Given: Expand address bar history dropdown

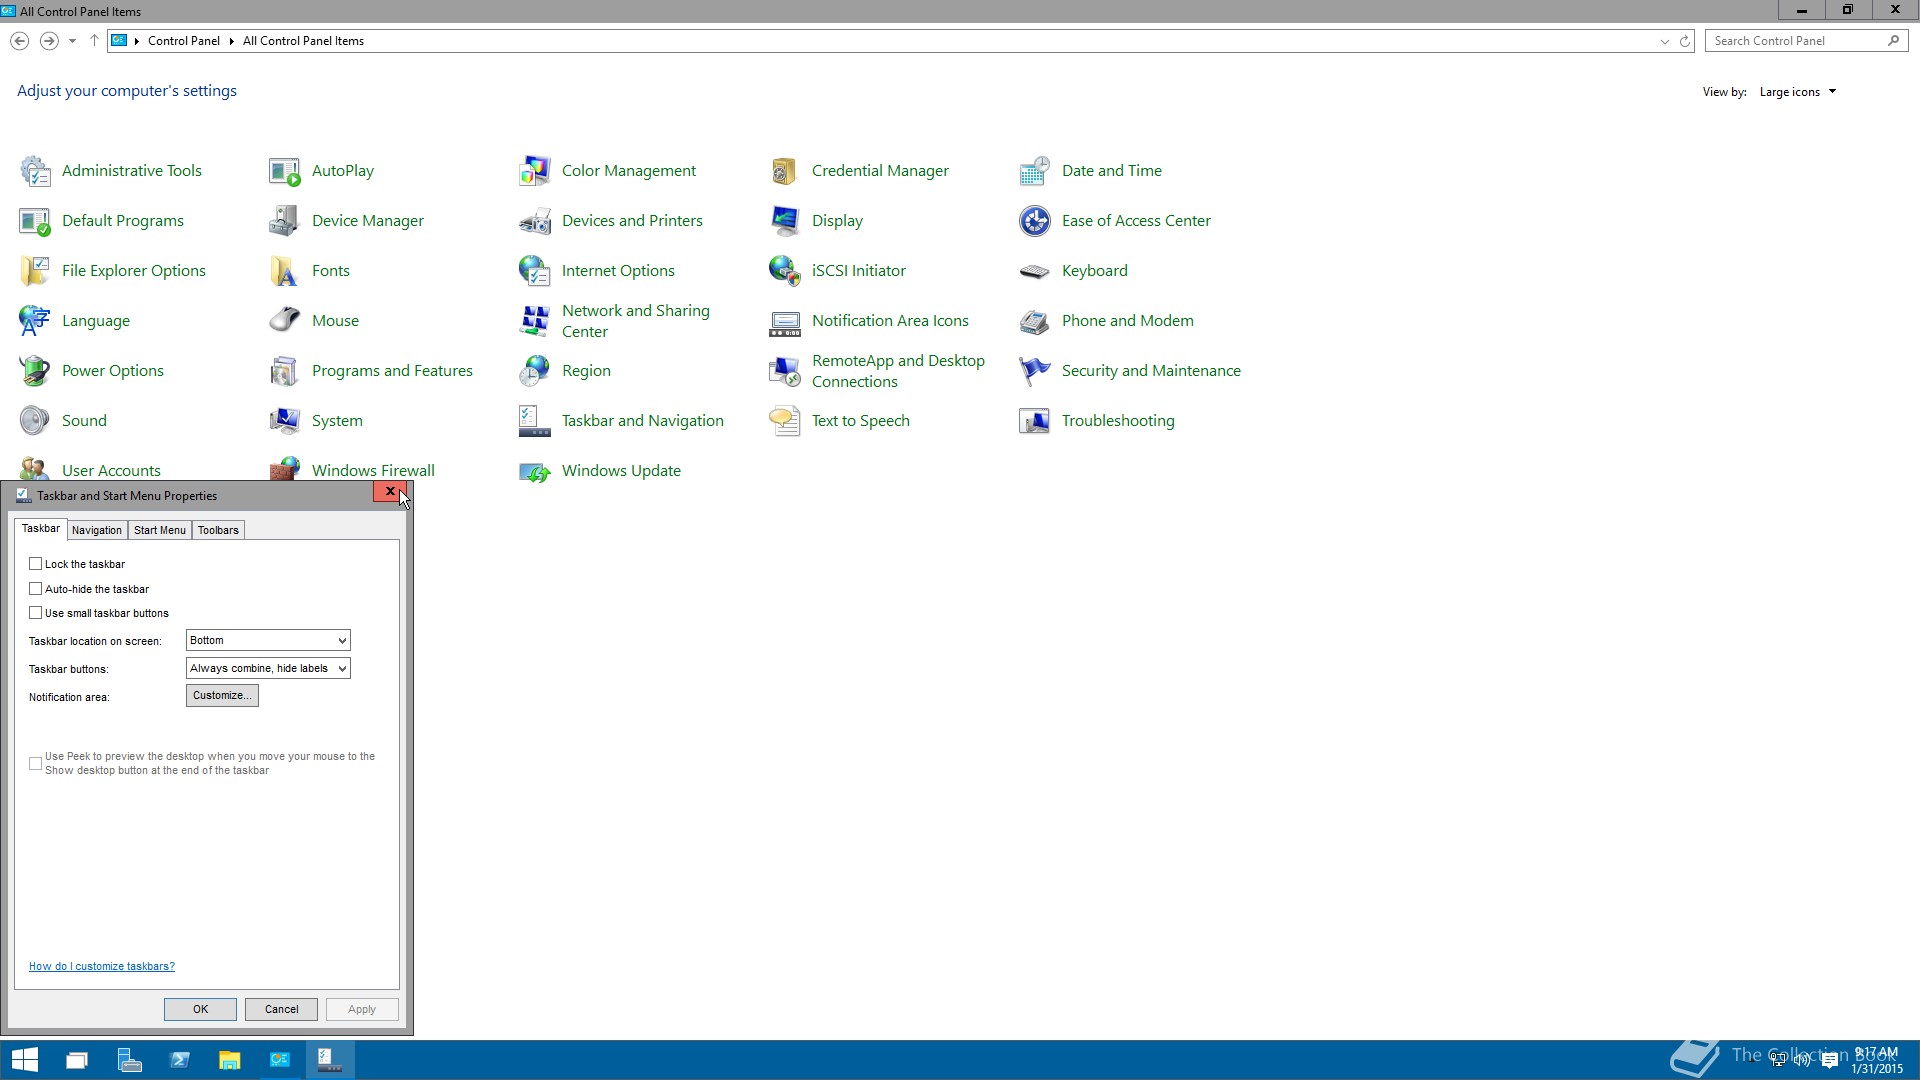Looking at the screenshot, I should tap(1664, 41).
